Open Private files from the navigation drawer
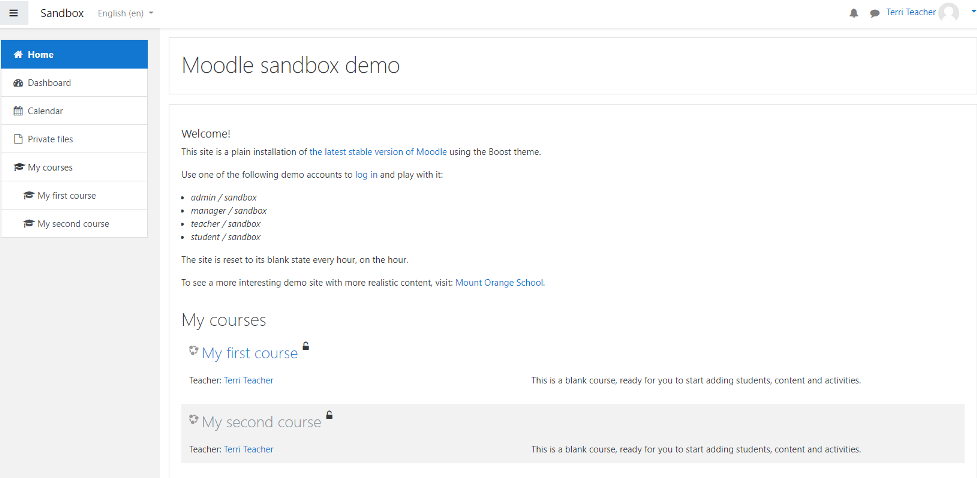Image resolution: width=977 pixels, height=478 pixels. point(74,139)
